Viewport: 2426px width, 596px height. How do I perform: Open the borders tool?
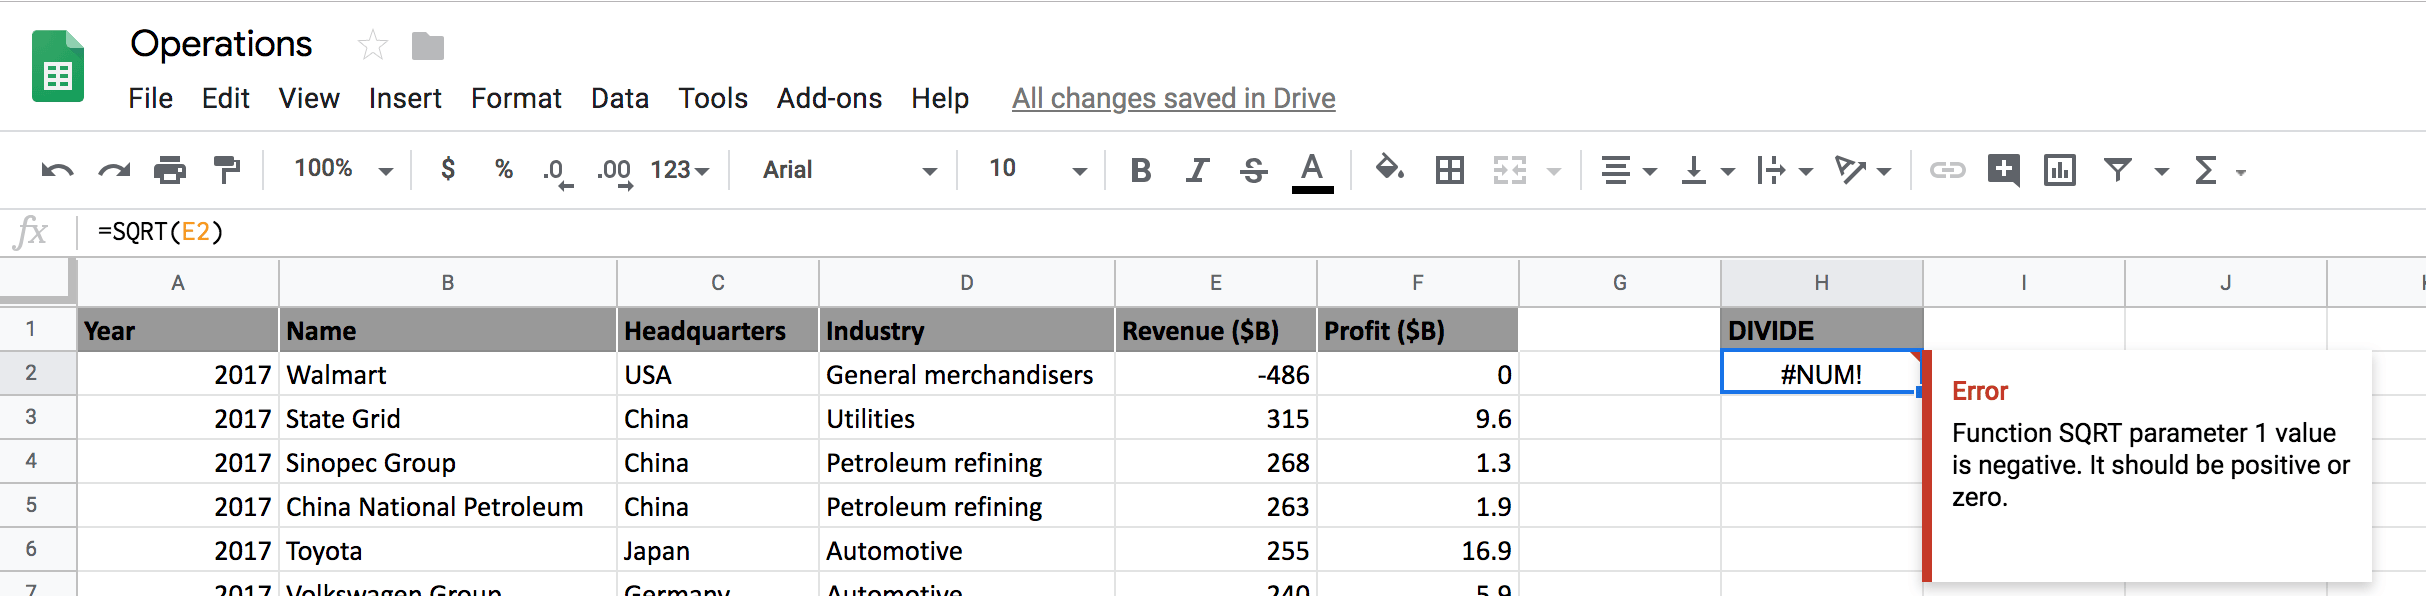coord(1449,170)
